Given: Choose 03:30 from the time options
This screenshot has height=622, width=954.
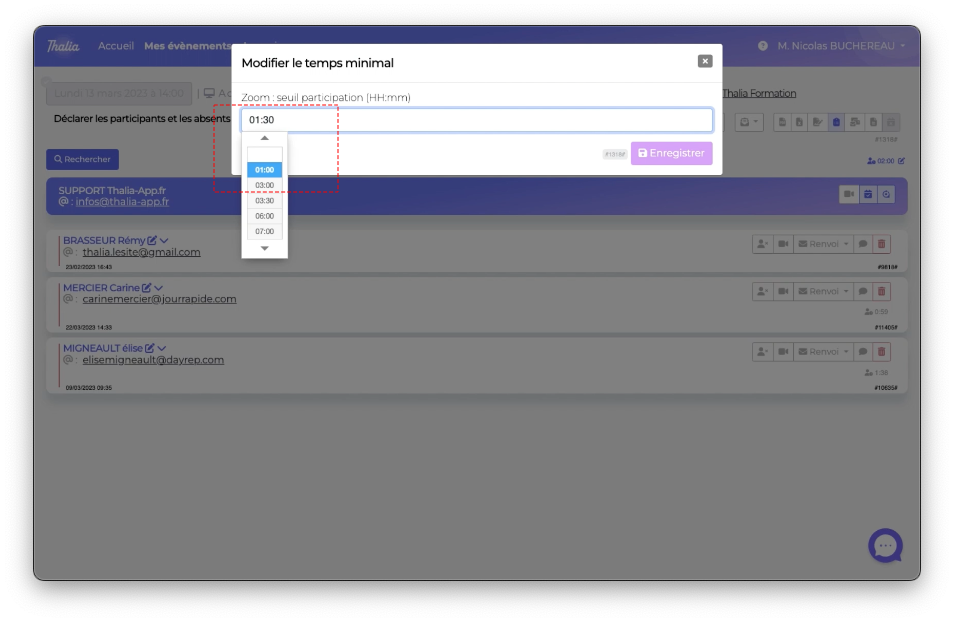Looking at the screenshot, I should click(265, 201).
